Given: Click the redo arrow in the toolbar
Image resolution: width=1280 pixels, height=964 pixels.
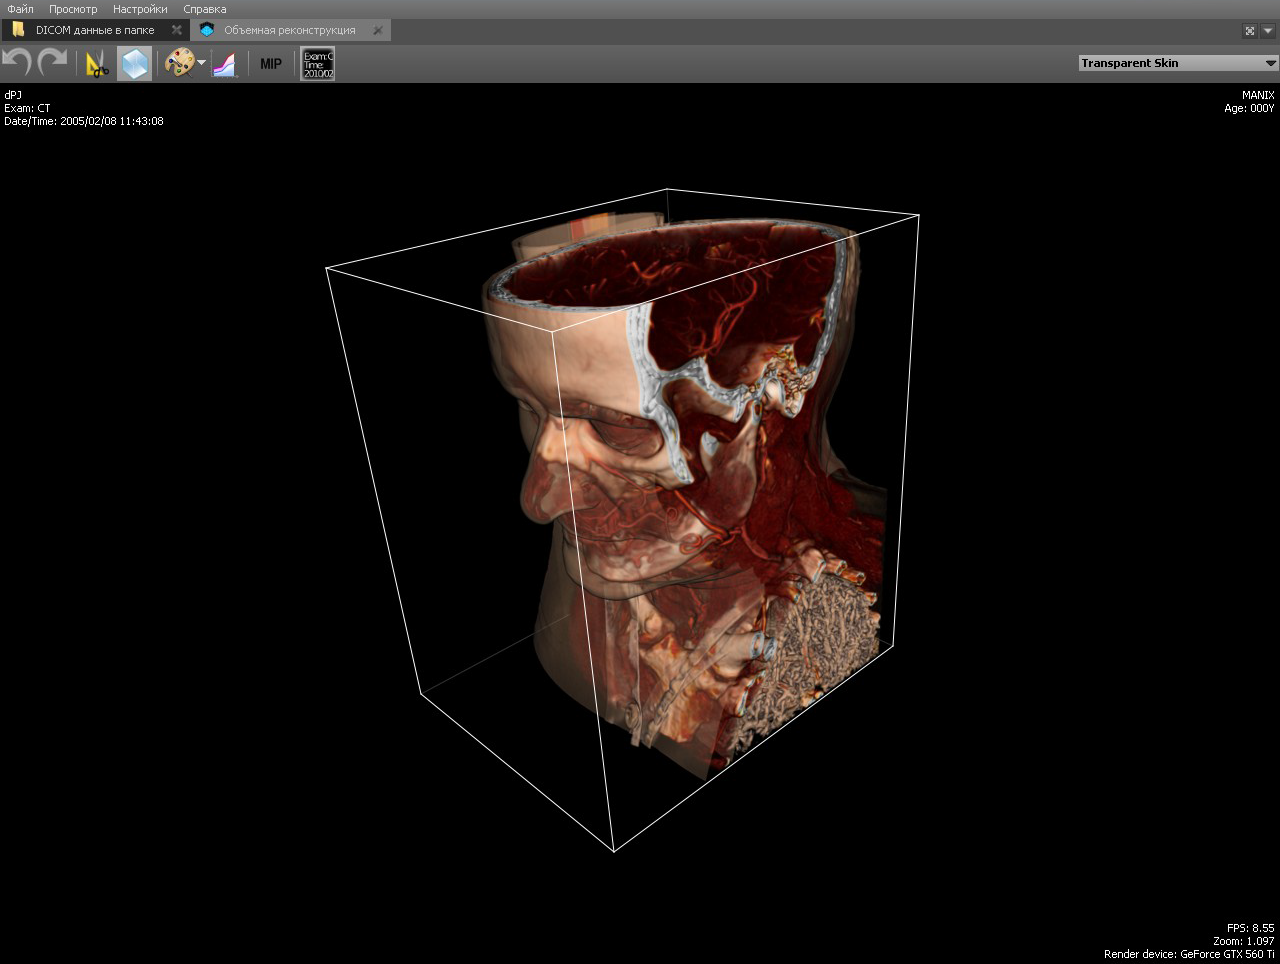Looking at the screenshot, I should [x=52, y=63].
